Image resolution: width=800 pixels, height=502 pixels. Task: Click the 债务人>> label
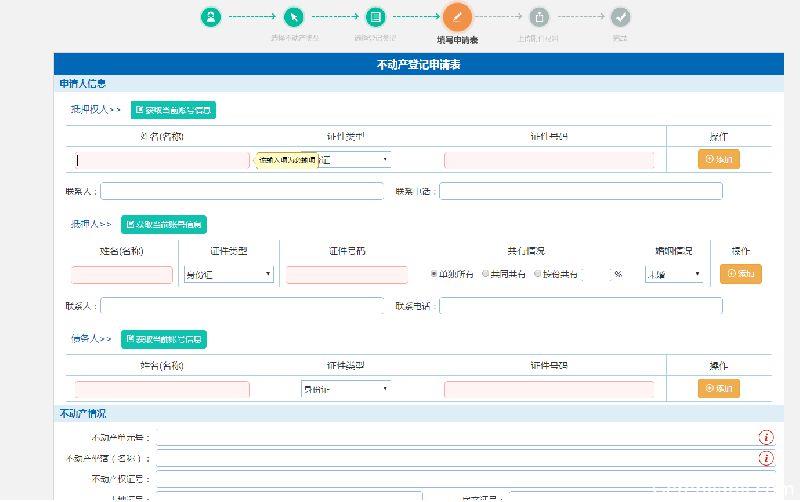pos(91,338)
